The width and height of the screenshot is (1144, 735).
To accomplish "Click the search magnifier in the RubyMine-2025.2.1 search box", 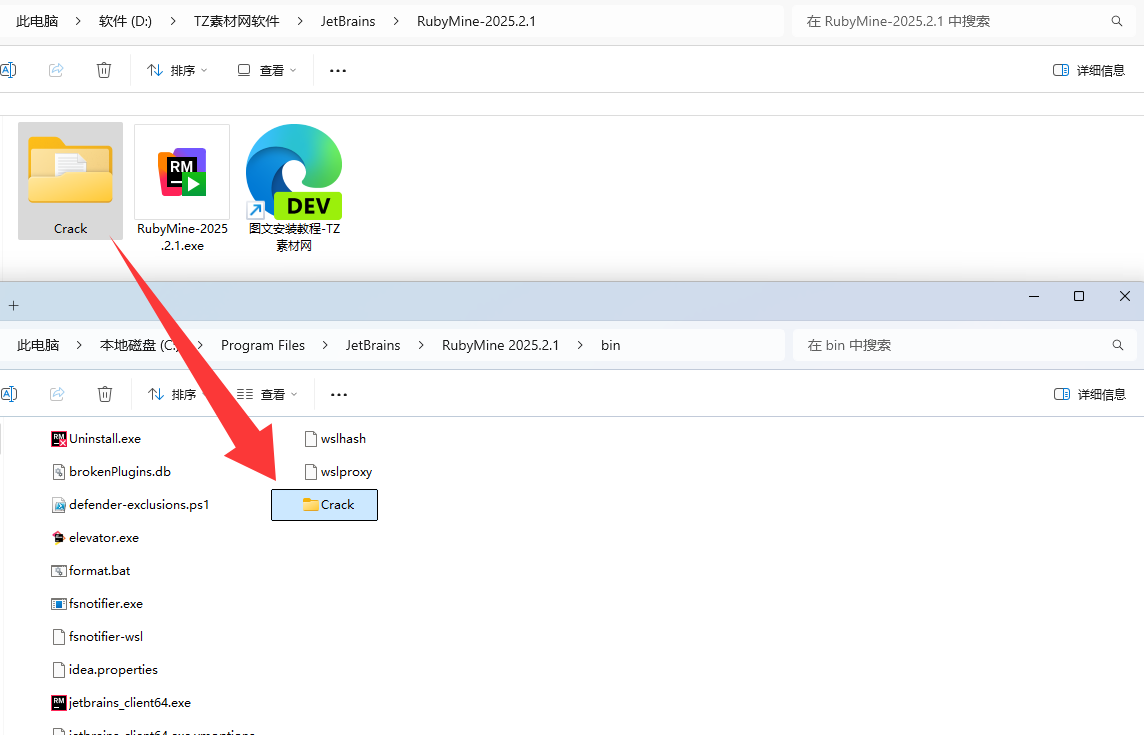I will pyautogui.click(x=1117, y=21).
